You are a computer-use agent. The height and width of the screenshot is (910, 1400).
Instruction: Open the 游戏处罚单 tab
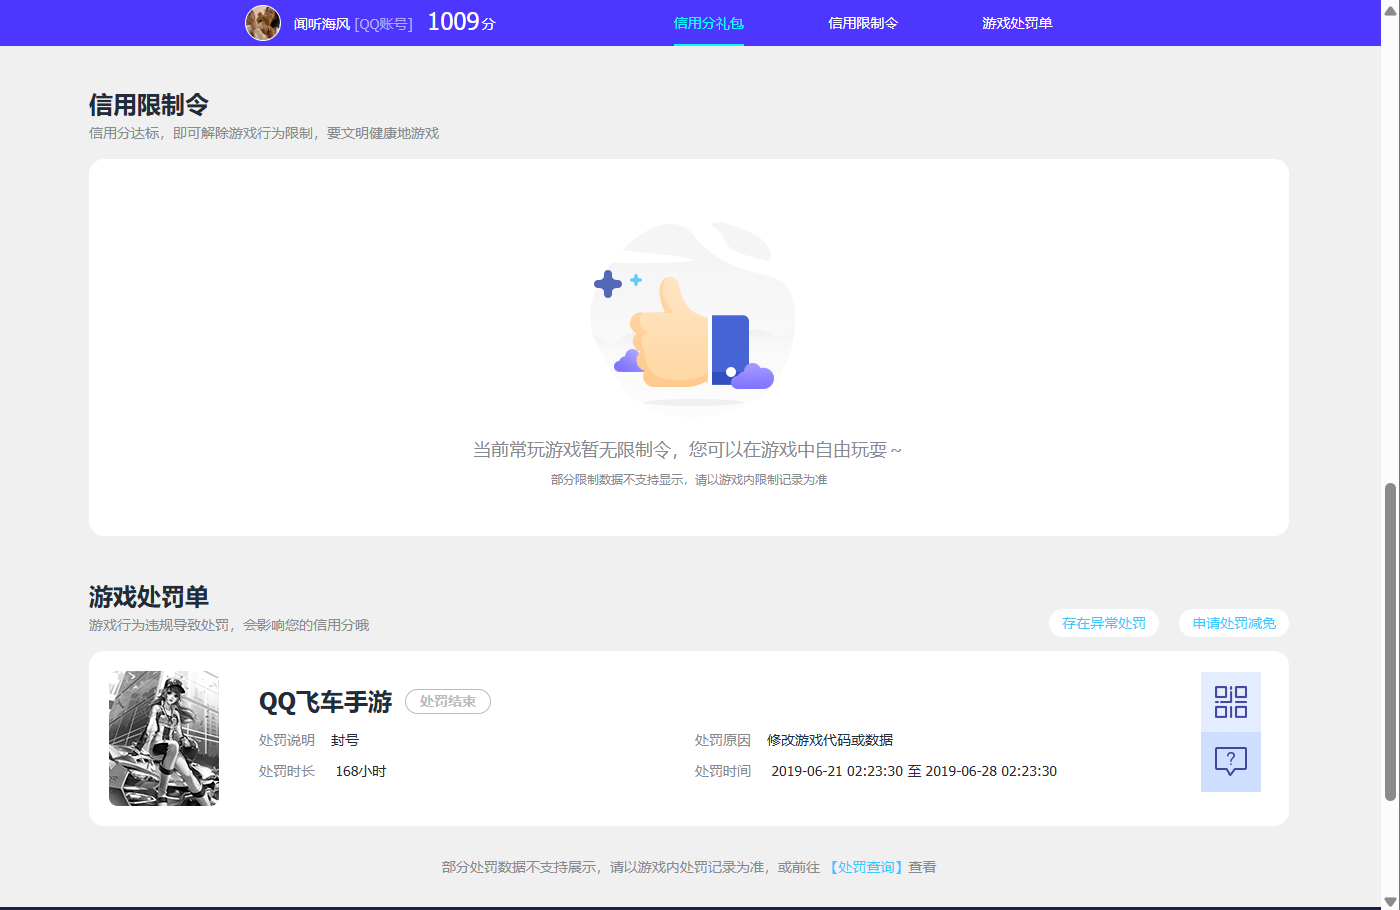[1016, 21]
